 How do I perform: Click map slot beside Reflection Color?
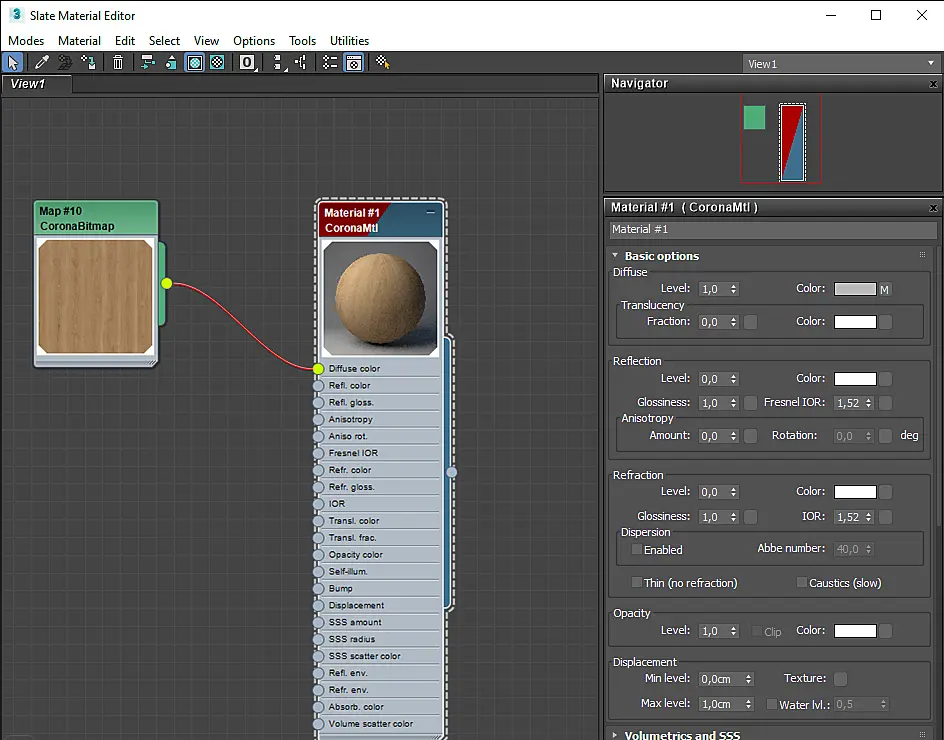coord(885,379)
